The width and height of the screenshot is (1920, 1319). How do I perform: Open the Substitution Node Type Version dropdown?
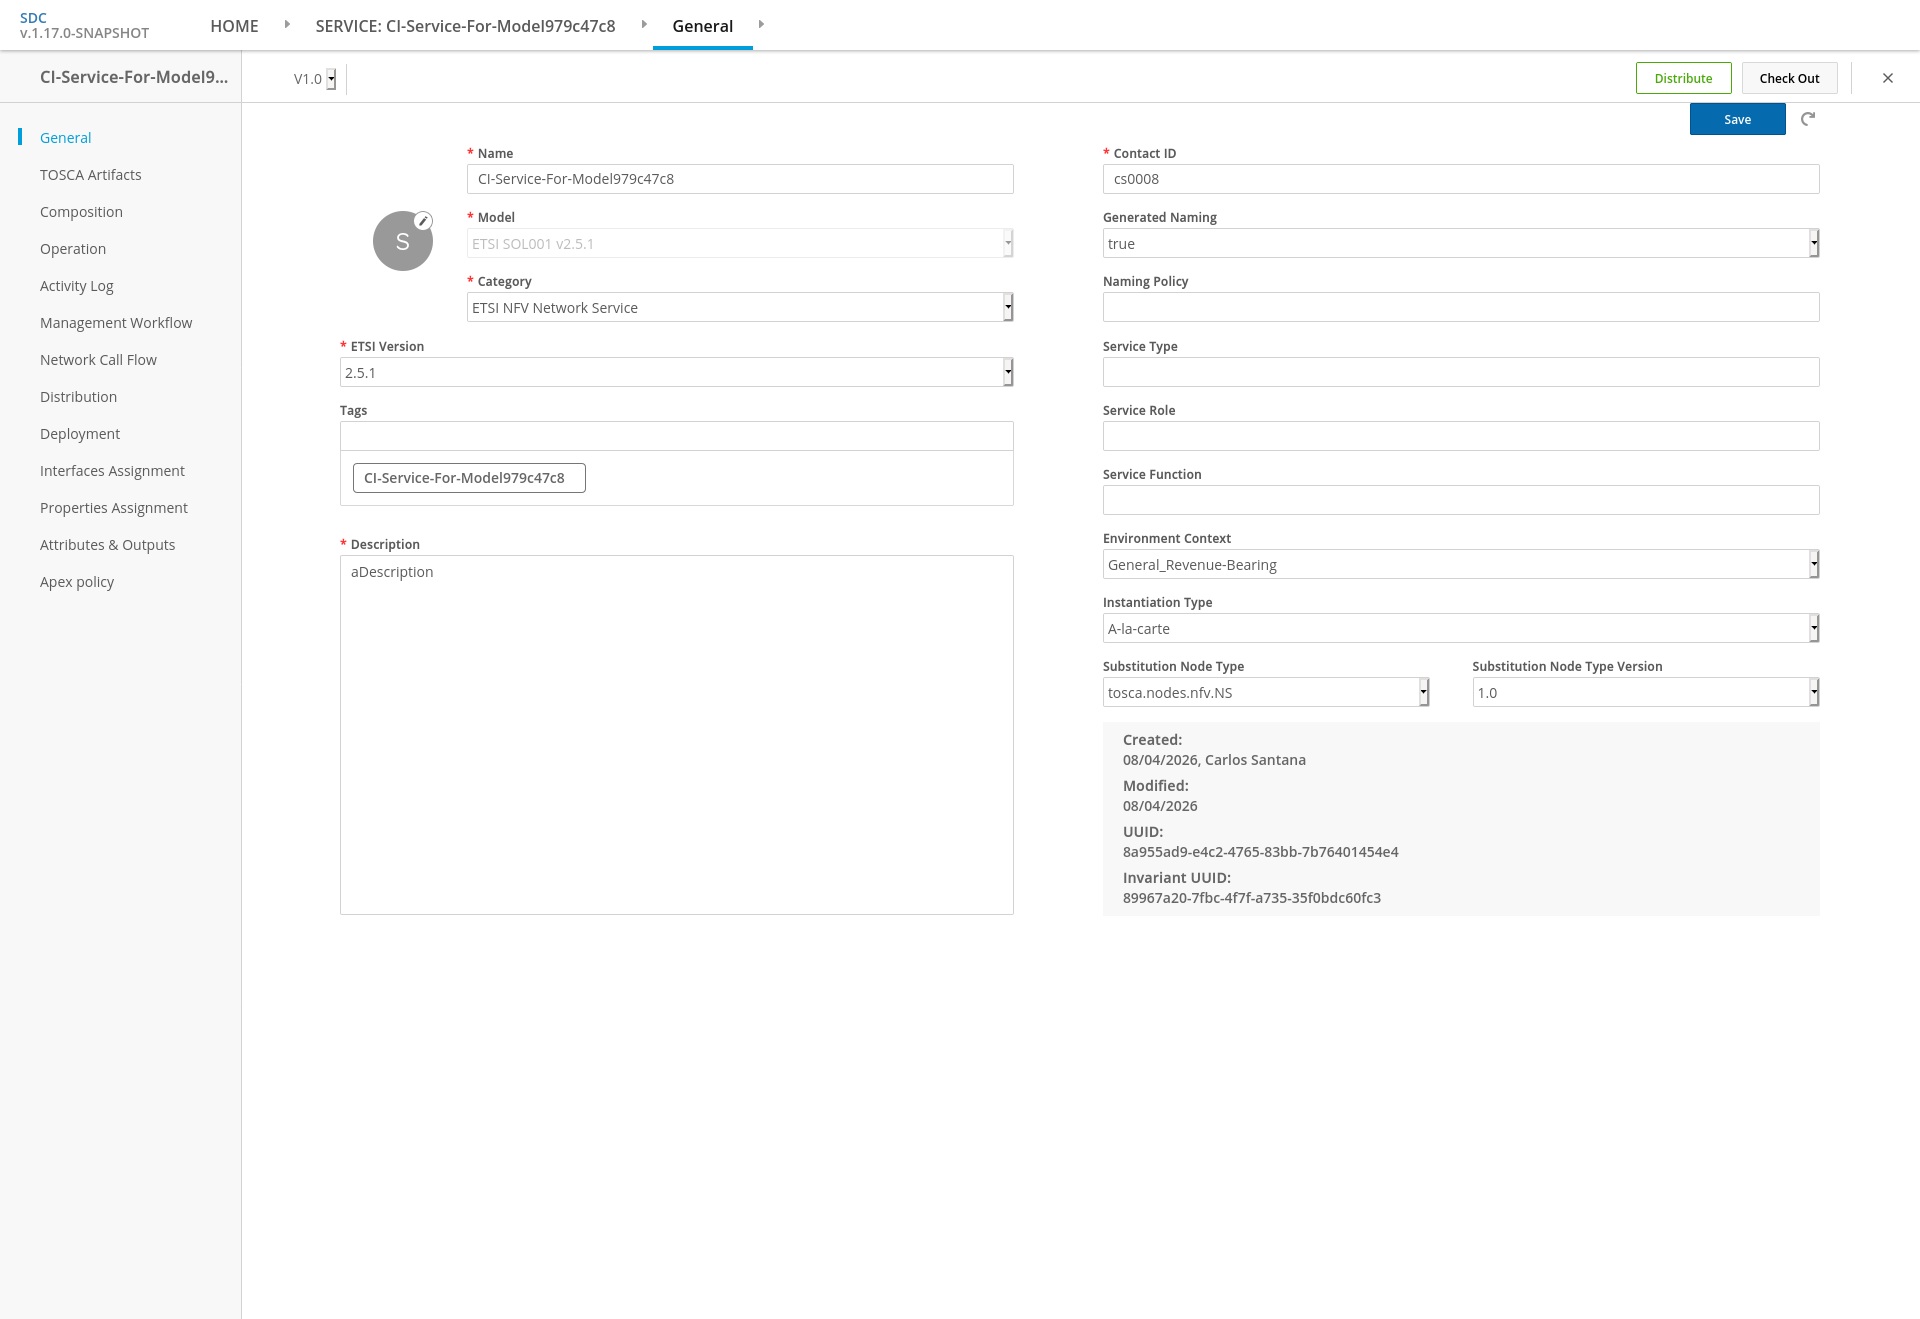[1645, 692]
